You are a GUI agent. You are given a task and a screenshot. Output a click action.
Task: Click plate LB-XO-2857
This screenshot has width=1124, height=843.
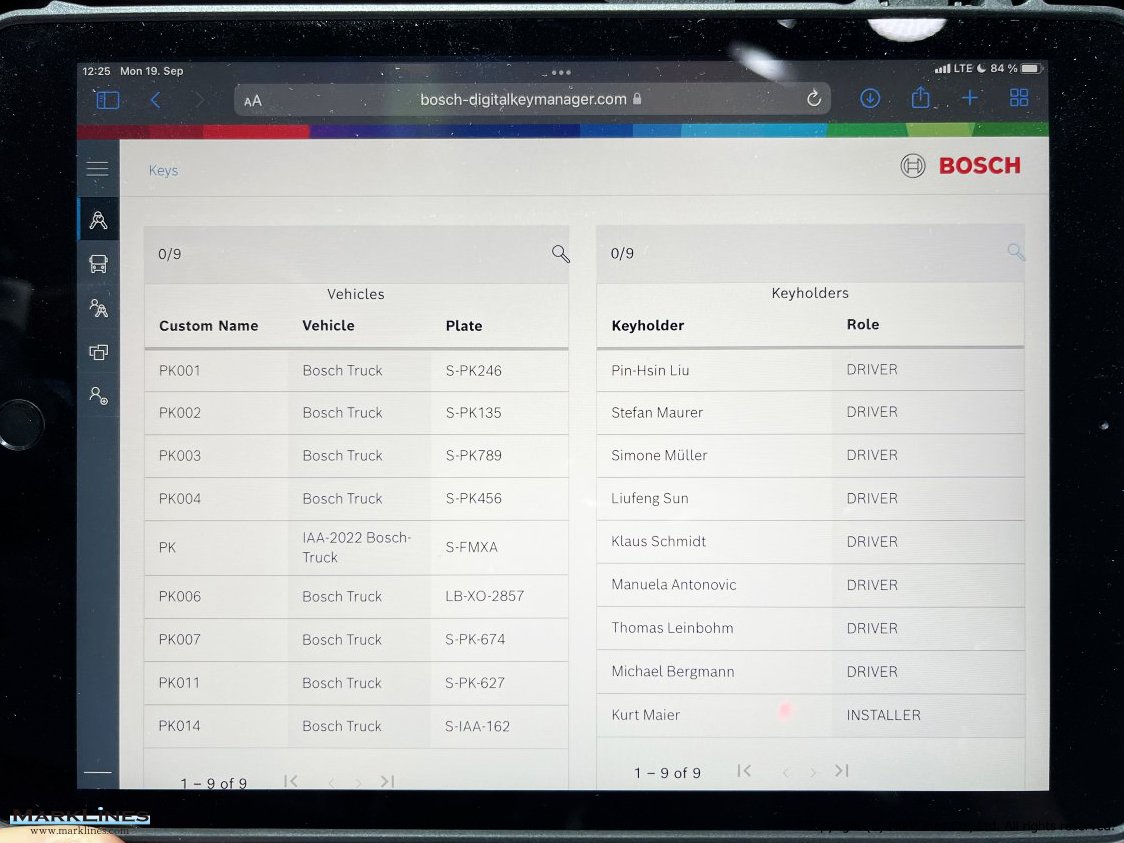pos(485,596)
